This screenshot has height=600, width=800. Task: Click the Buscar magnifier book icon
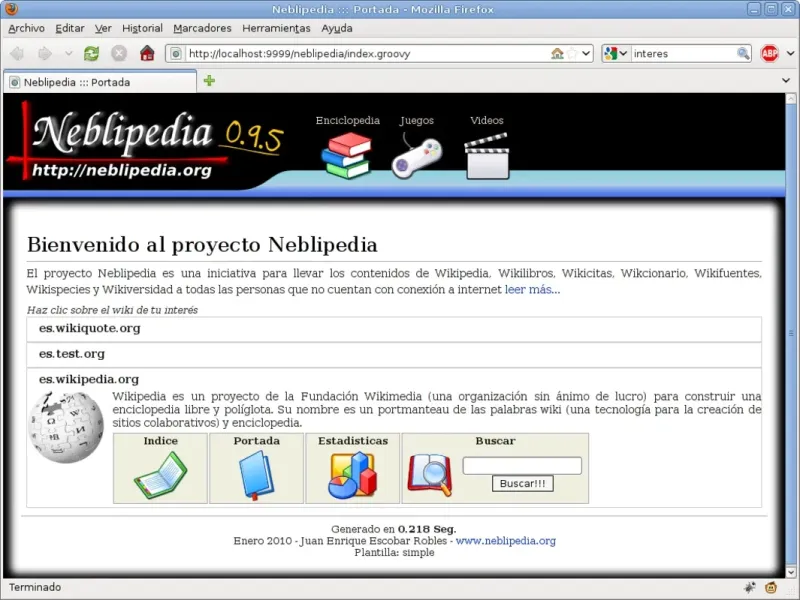tap(430, 476)
